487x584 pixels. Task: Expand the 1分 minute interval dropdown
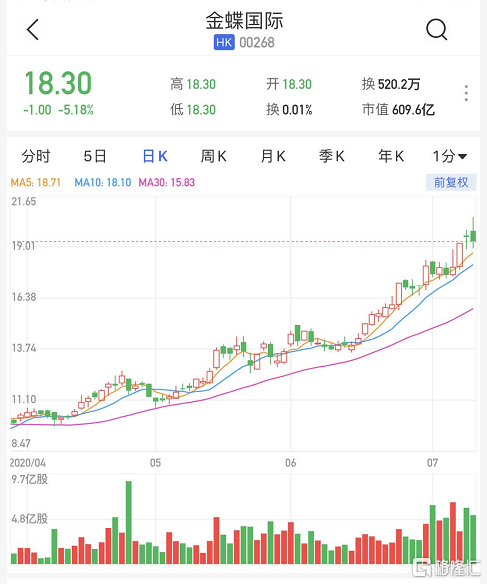coord(450,156)
